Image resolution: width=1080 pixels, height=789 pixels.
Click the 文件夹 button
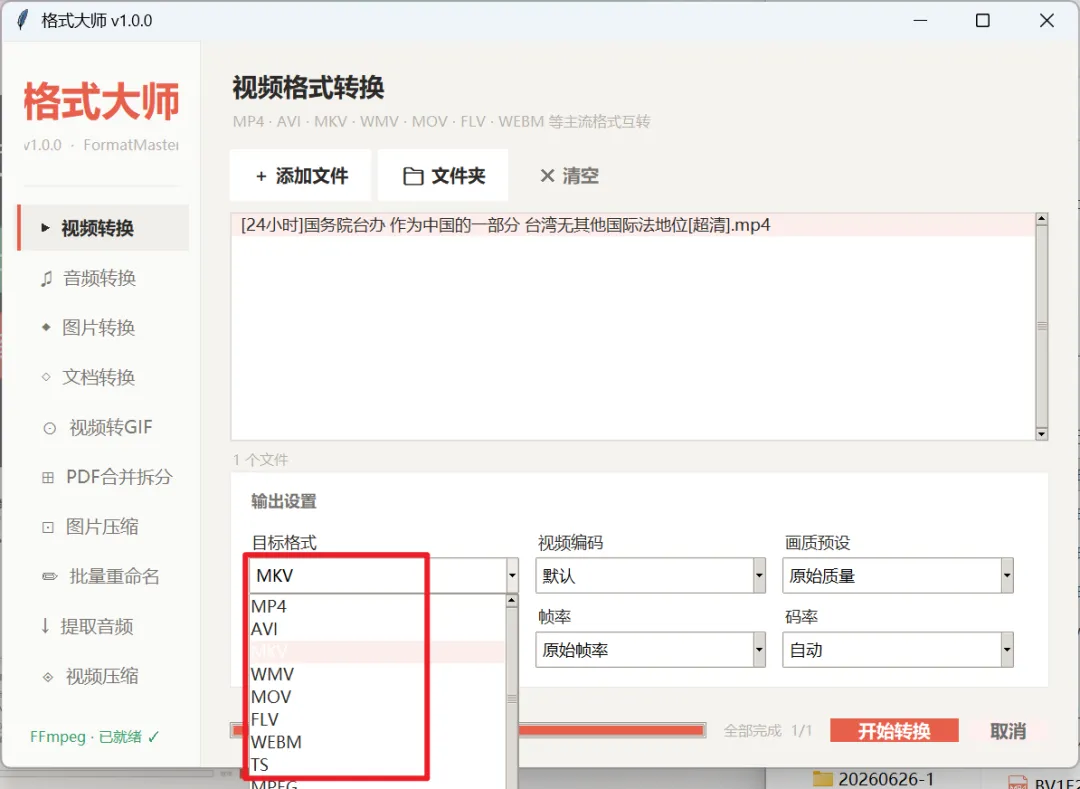click(x=444, y=176)
